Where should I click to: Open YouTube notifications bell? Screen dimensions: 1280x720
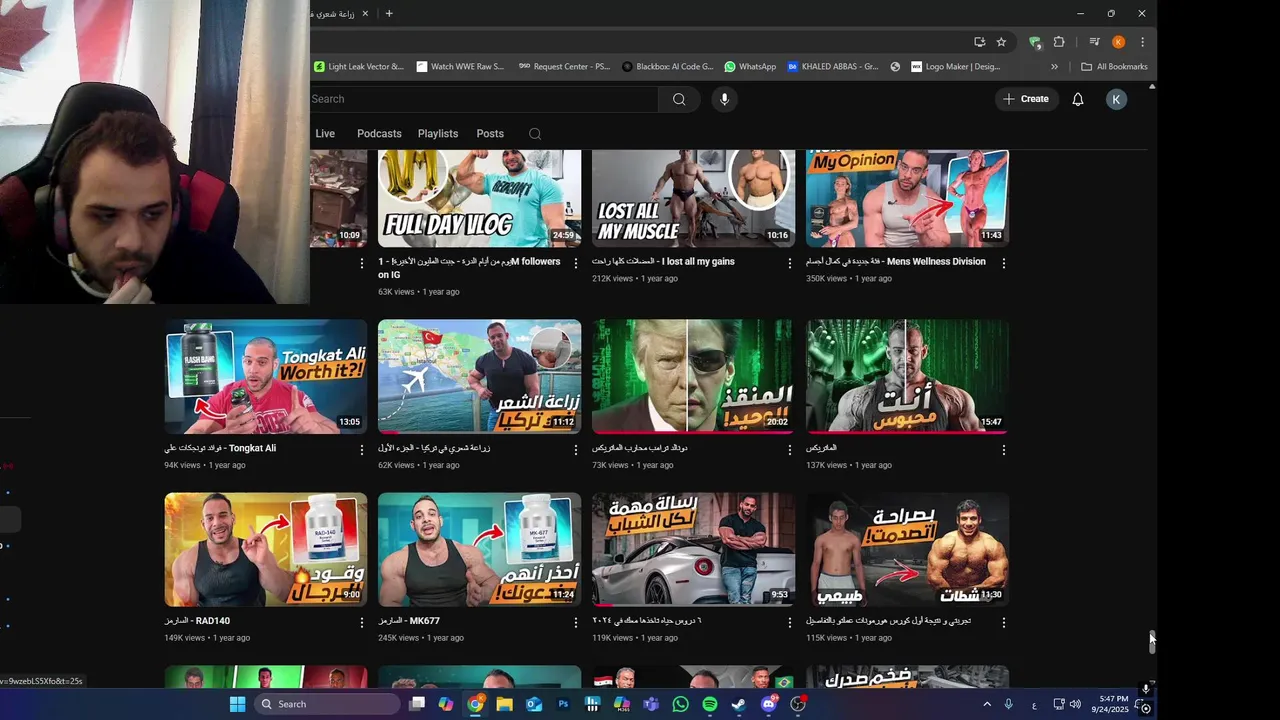(1078, 99)
